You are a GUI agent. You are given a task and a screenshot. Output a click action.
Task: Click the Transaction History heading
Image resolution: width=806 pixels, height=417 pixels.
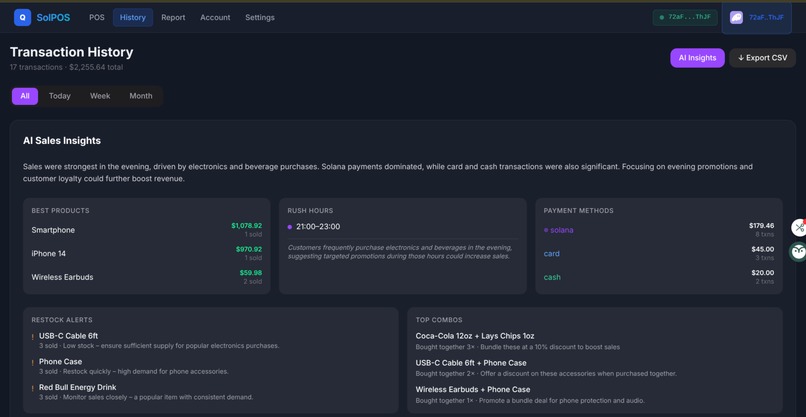(71, 52)
